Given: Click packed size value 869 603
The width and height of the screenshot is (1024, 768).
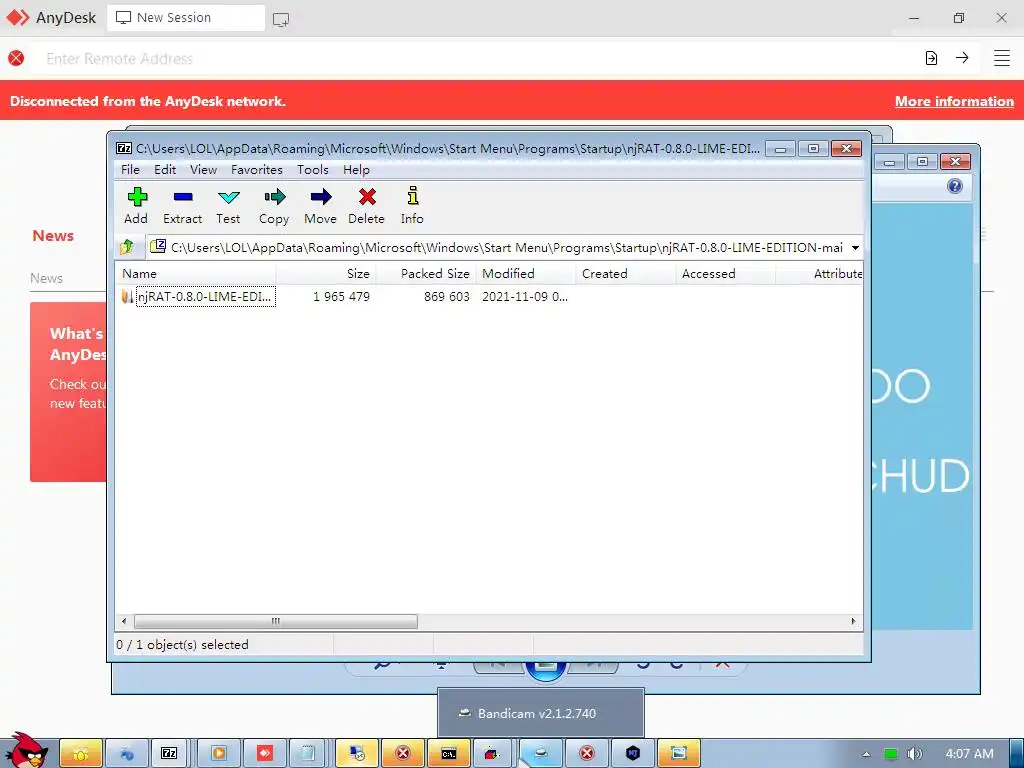Looking at the screenshot, I should point(447,296).
